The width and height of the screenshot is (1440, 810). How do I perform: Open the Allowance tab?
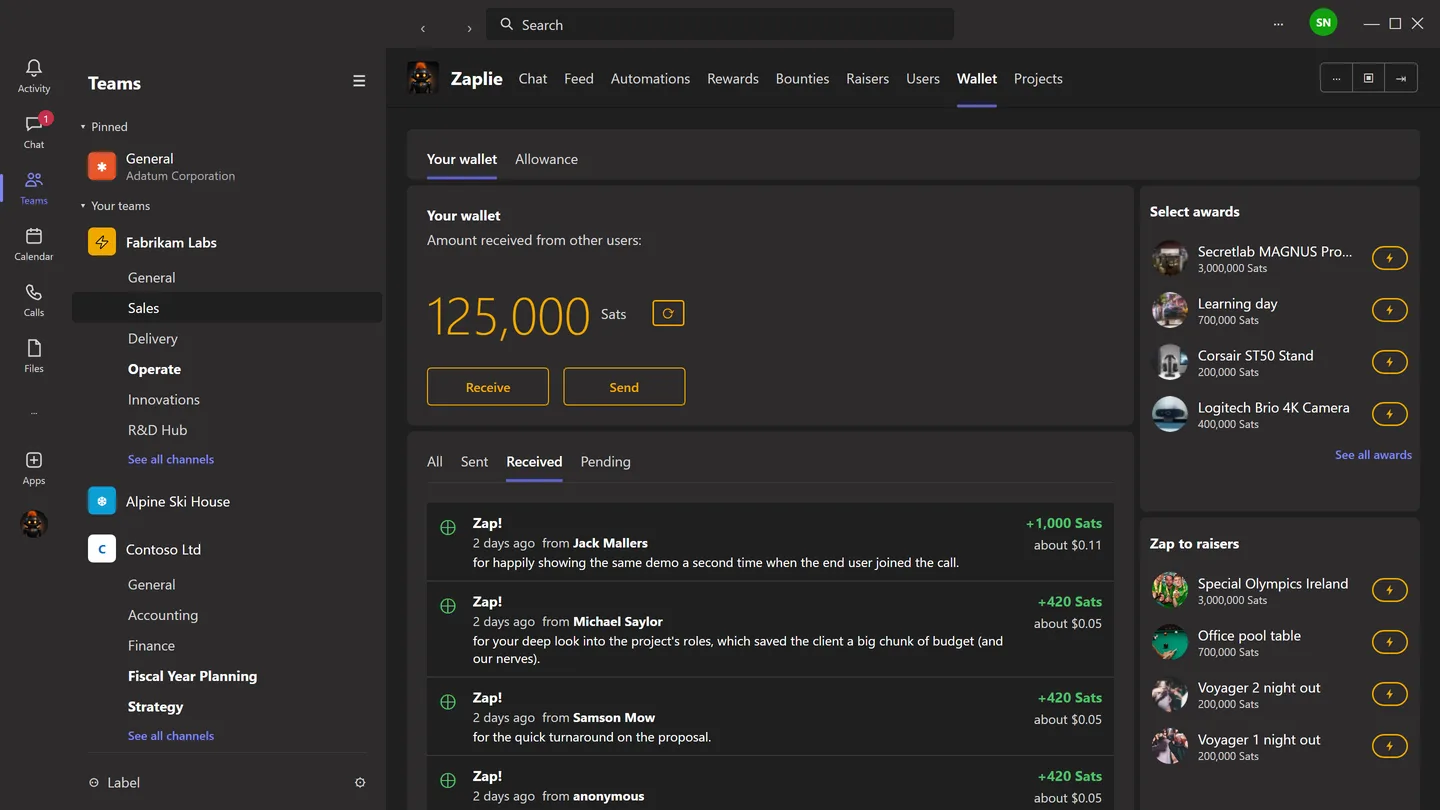(546, 159)
